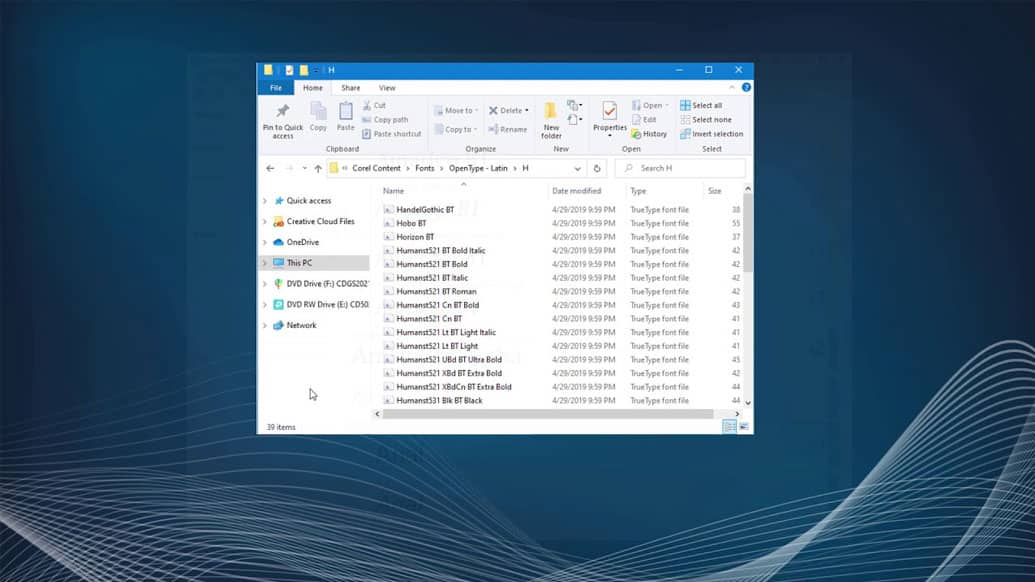The height and width of the screenshot is (582, 1035).
Task: Switch to details view in status bar
Action: click(x=730, y=427)
